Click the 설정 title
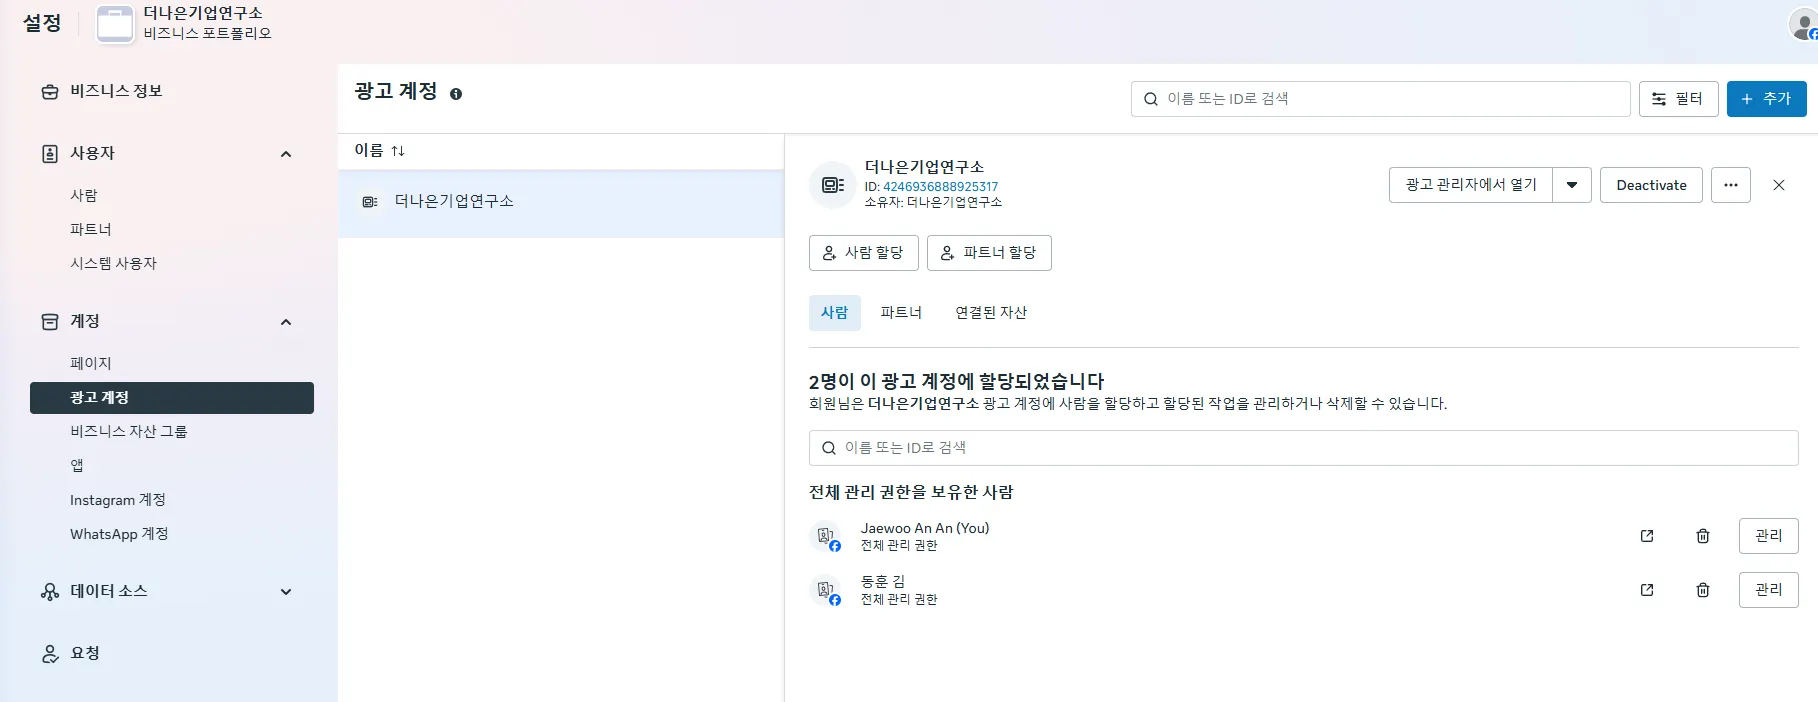The height and width of the screenshot is (702, 1818). [x=42, y=23]
